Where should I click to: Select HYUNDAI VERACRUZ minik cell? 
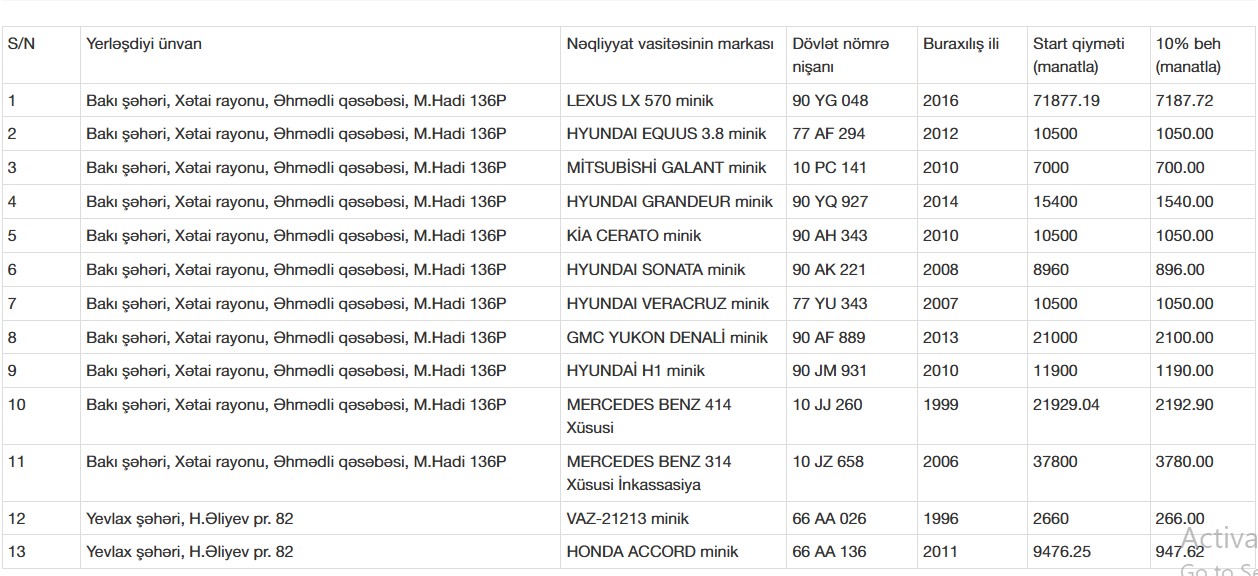click(668, 304)
